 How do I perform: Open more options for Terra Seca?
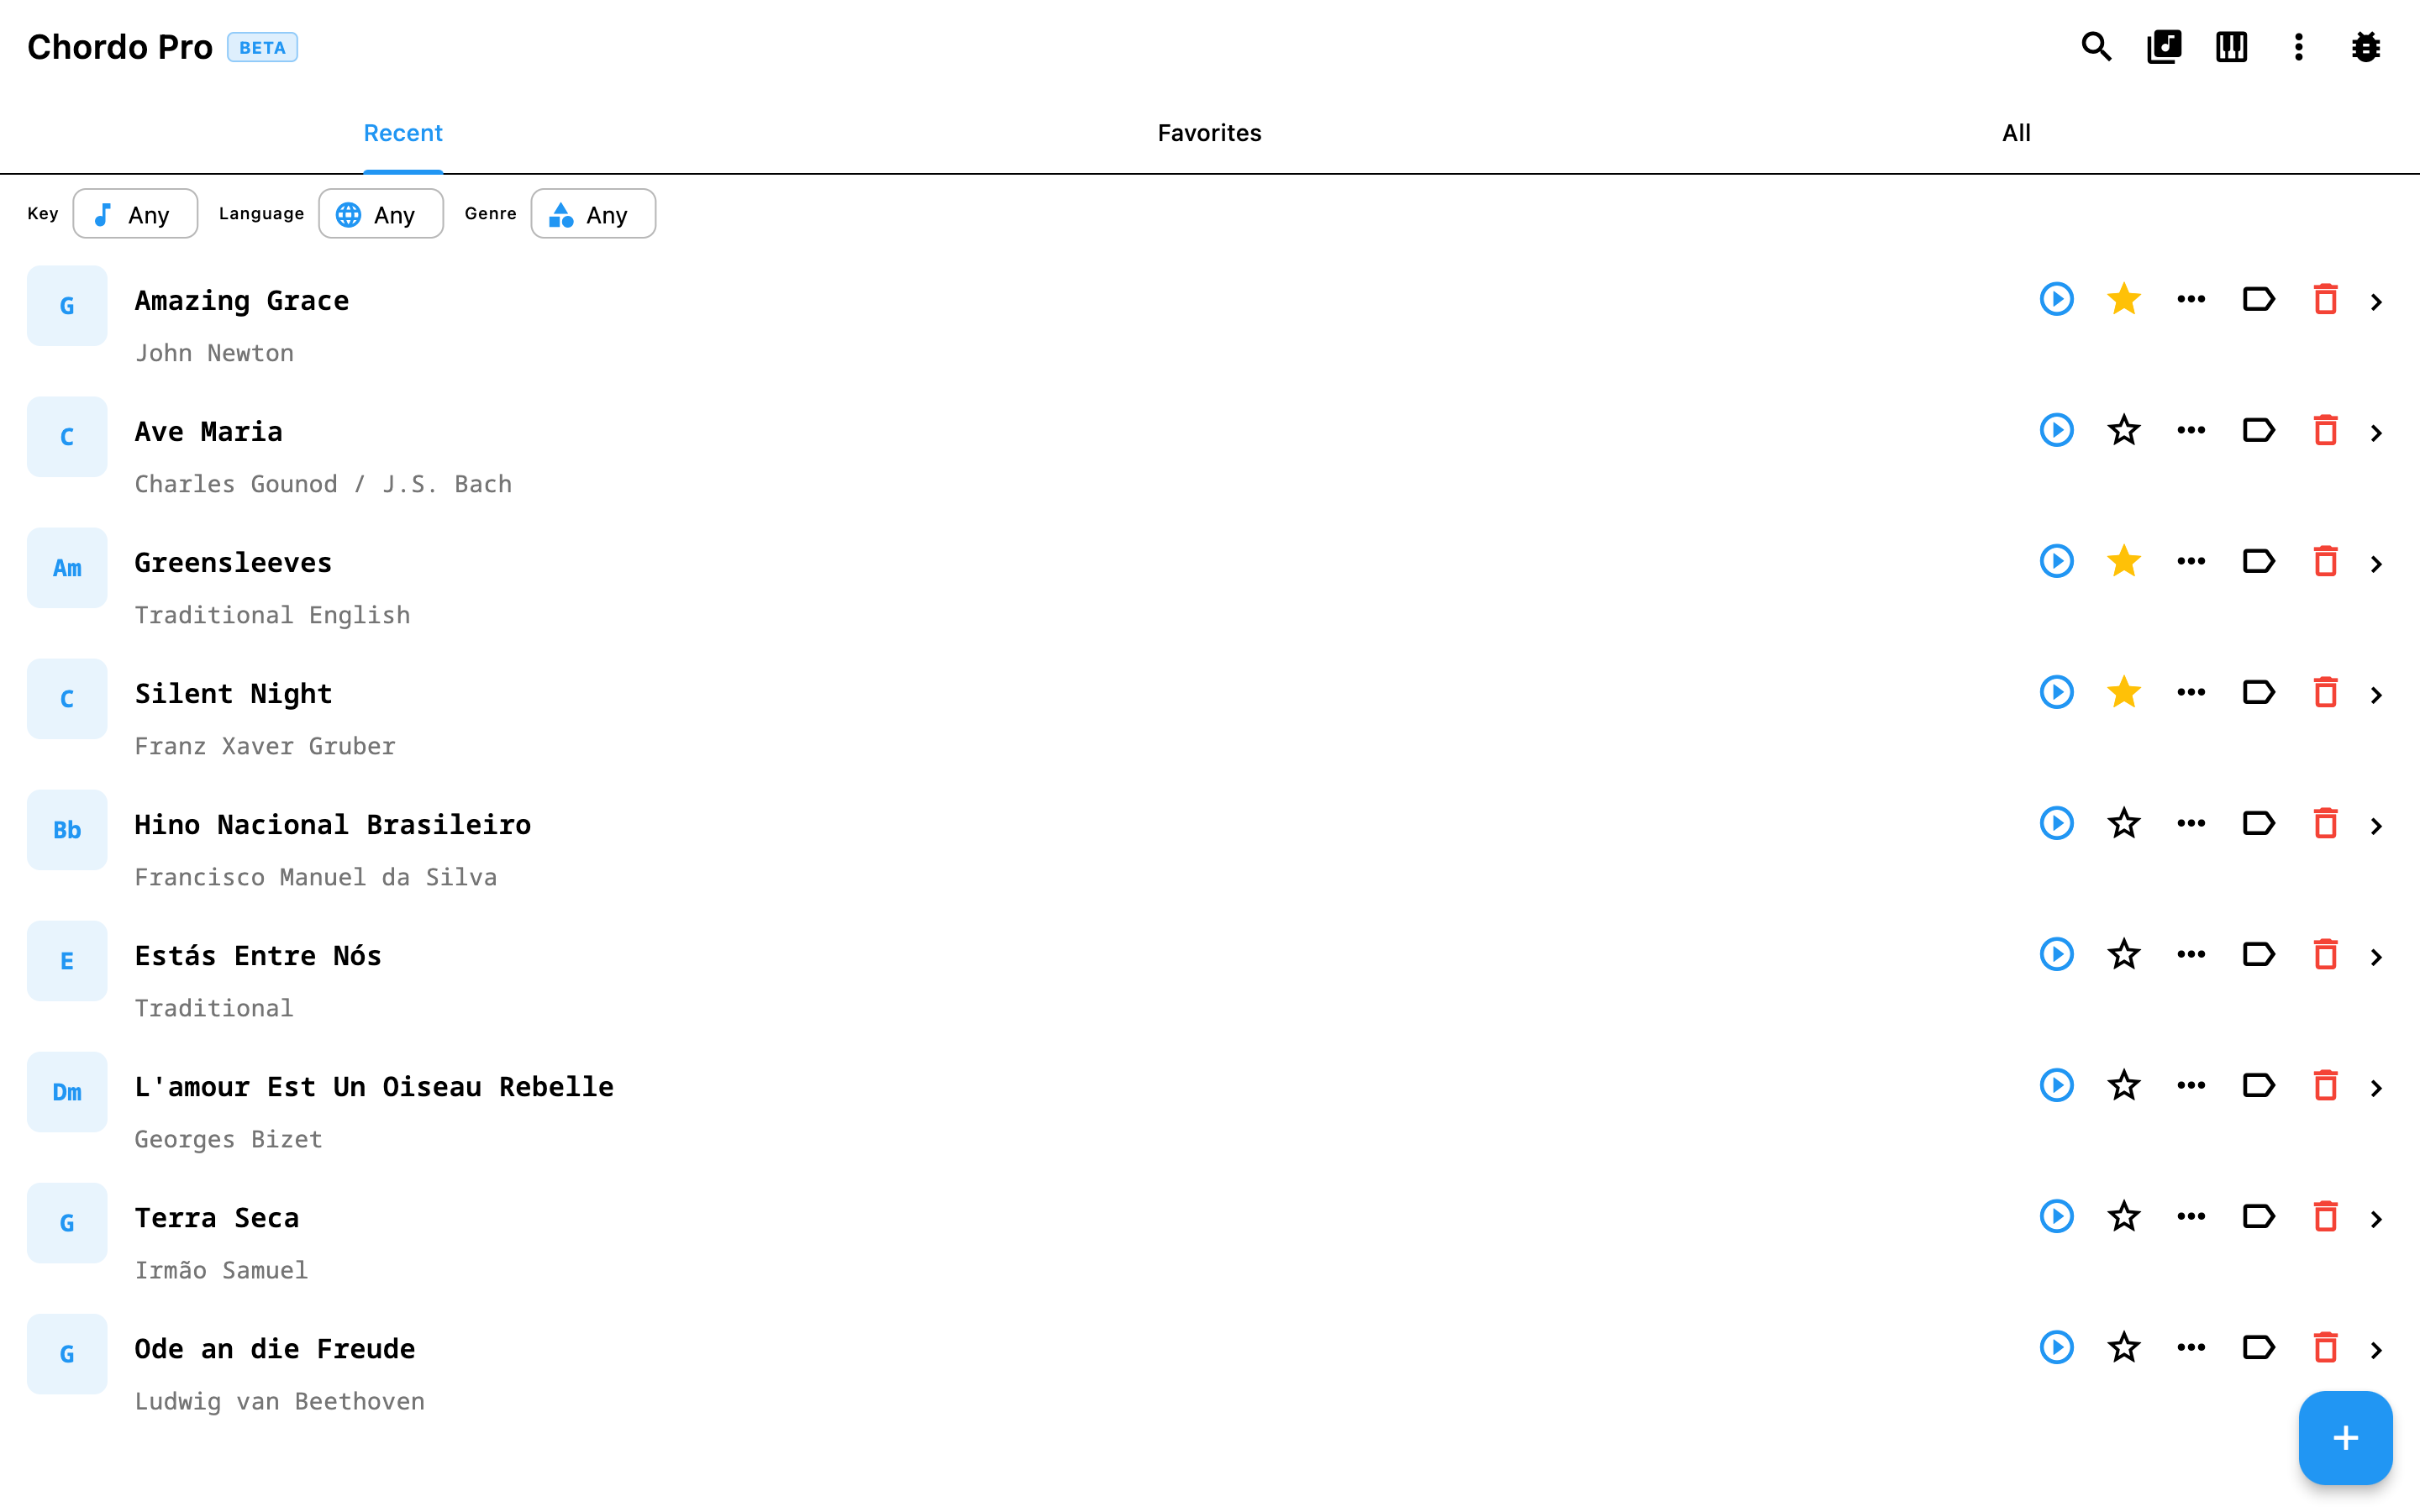click(2191, 1216)
